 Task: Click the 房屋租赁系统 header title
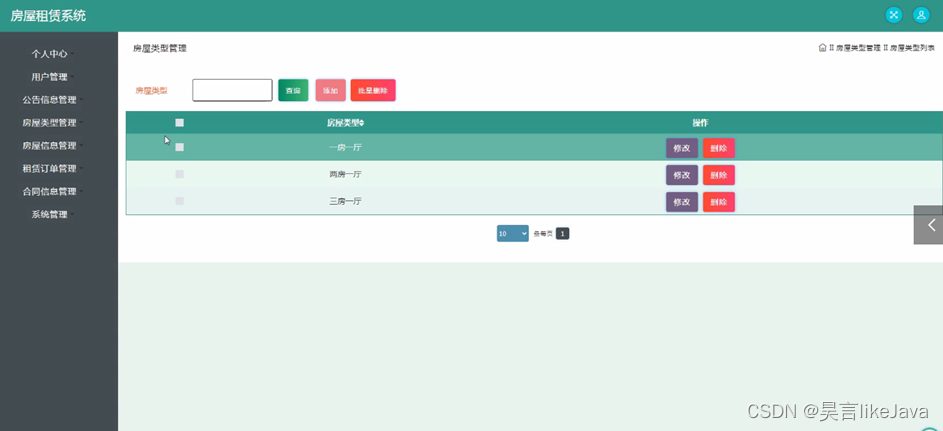coord(48,16)
